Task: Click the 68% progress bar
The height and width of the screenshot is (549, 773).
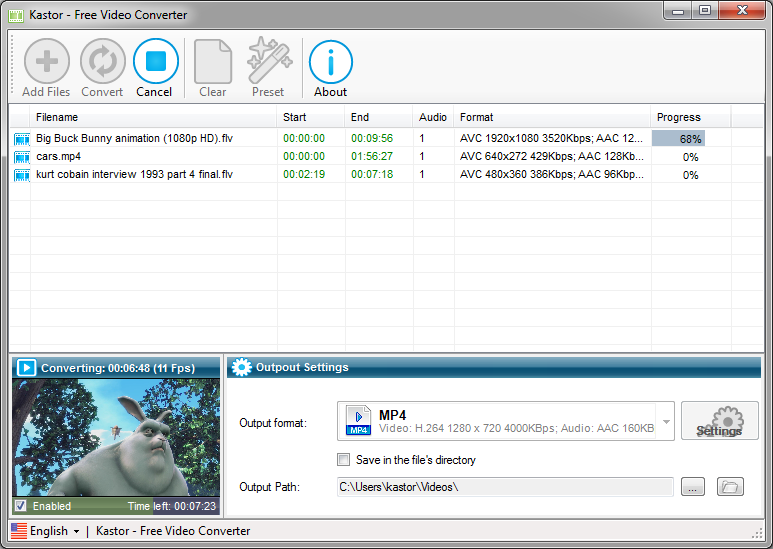Action: click(678, 138)
